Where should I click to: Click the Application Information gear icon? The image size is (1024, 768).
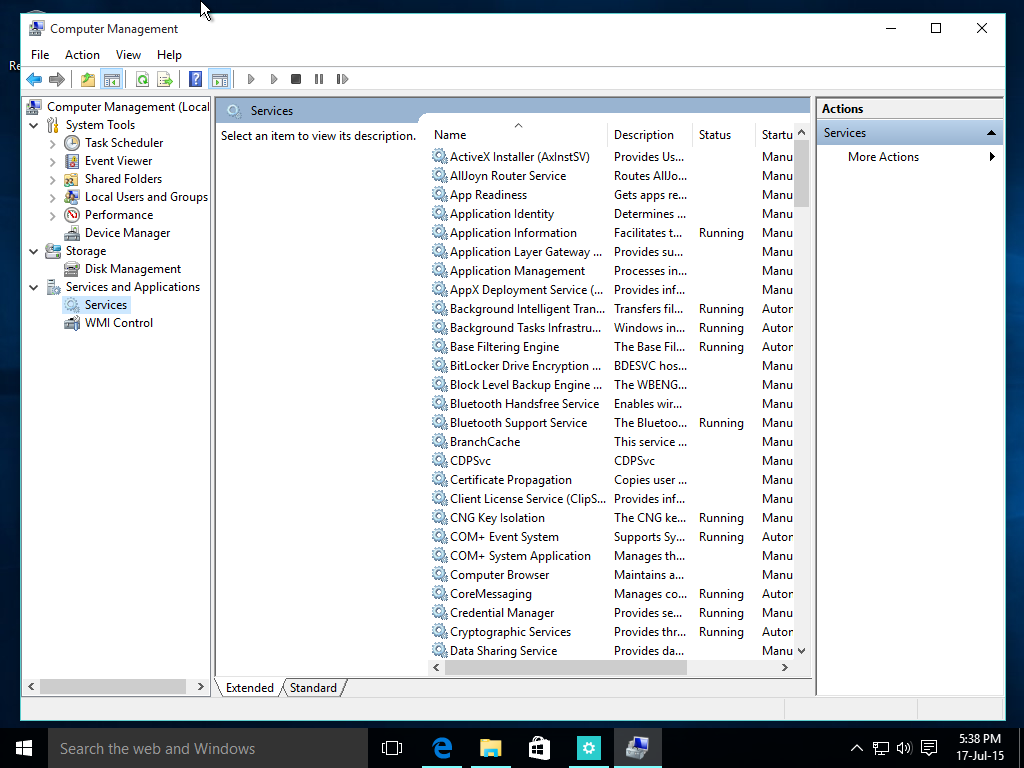439,232
